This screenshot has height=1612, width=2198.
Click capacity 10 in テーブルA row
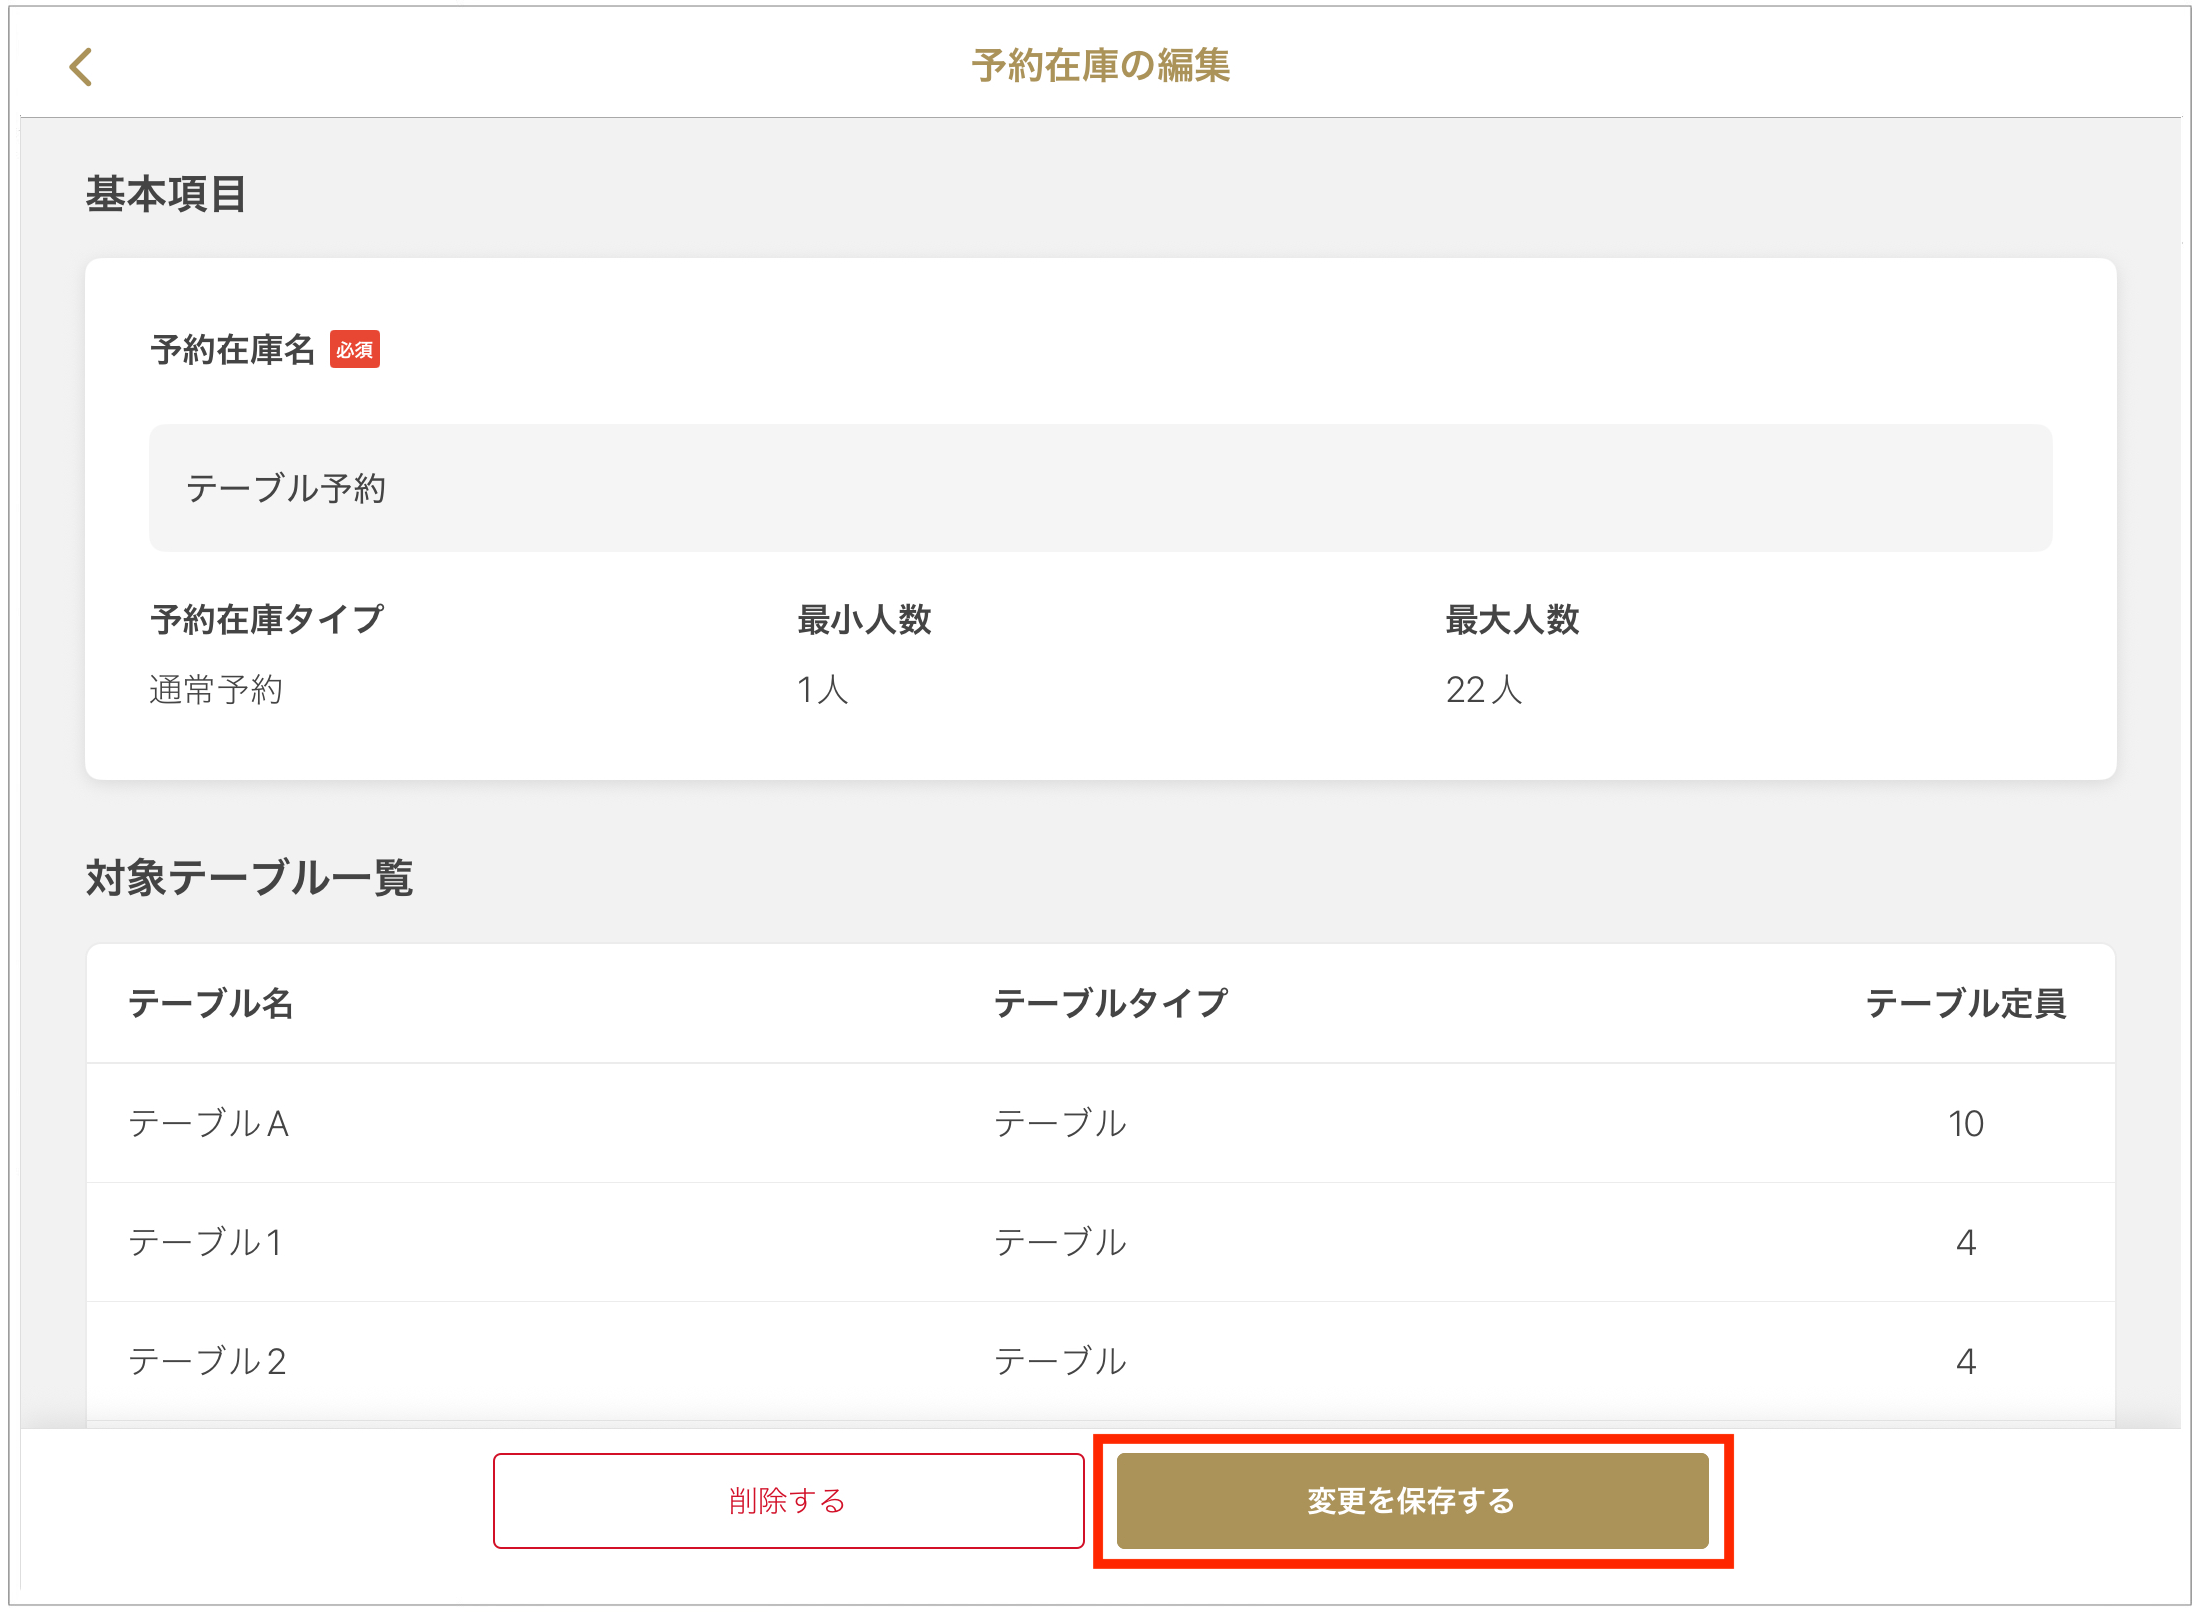(1965, 1123)
